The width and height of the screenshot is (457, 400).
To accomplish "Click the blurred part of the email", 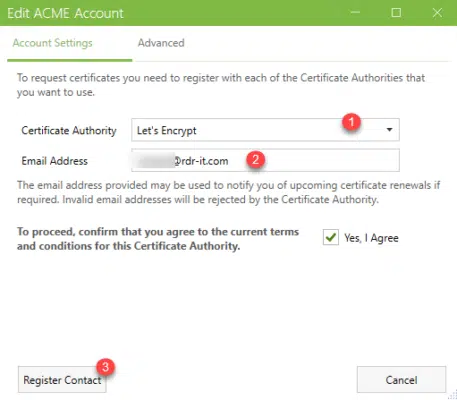I will [154, 161].
